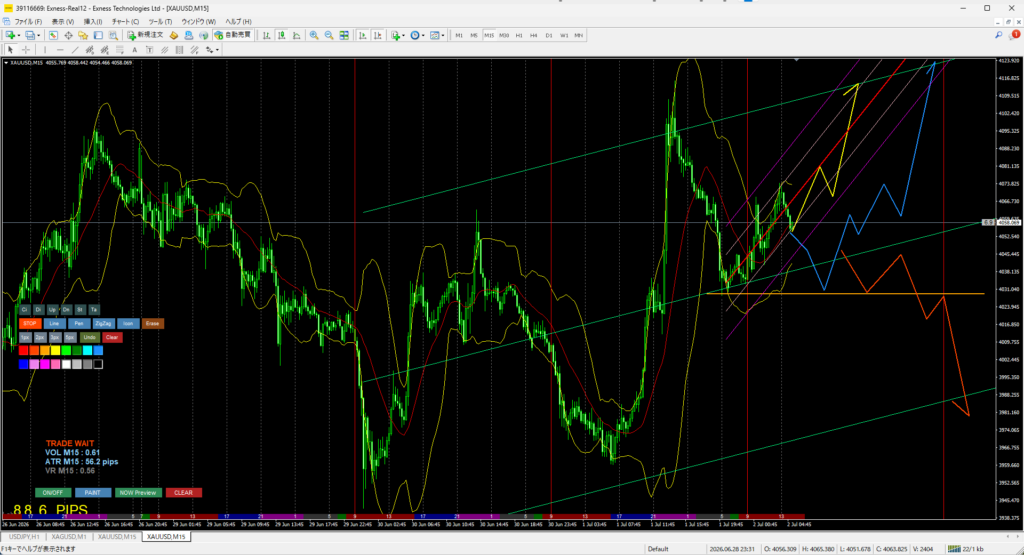Image resolution: width=1024 pixels, height=555 pixels.
Task: Click the zoom in magnifier icon
Action: tap(314, 35)
